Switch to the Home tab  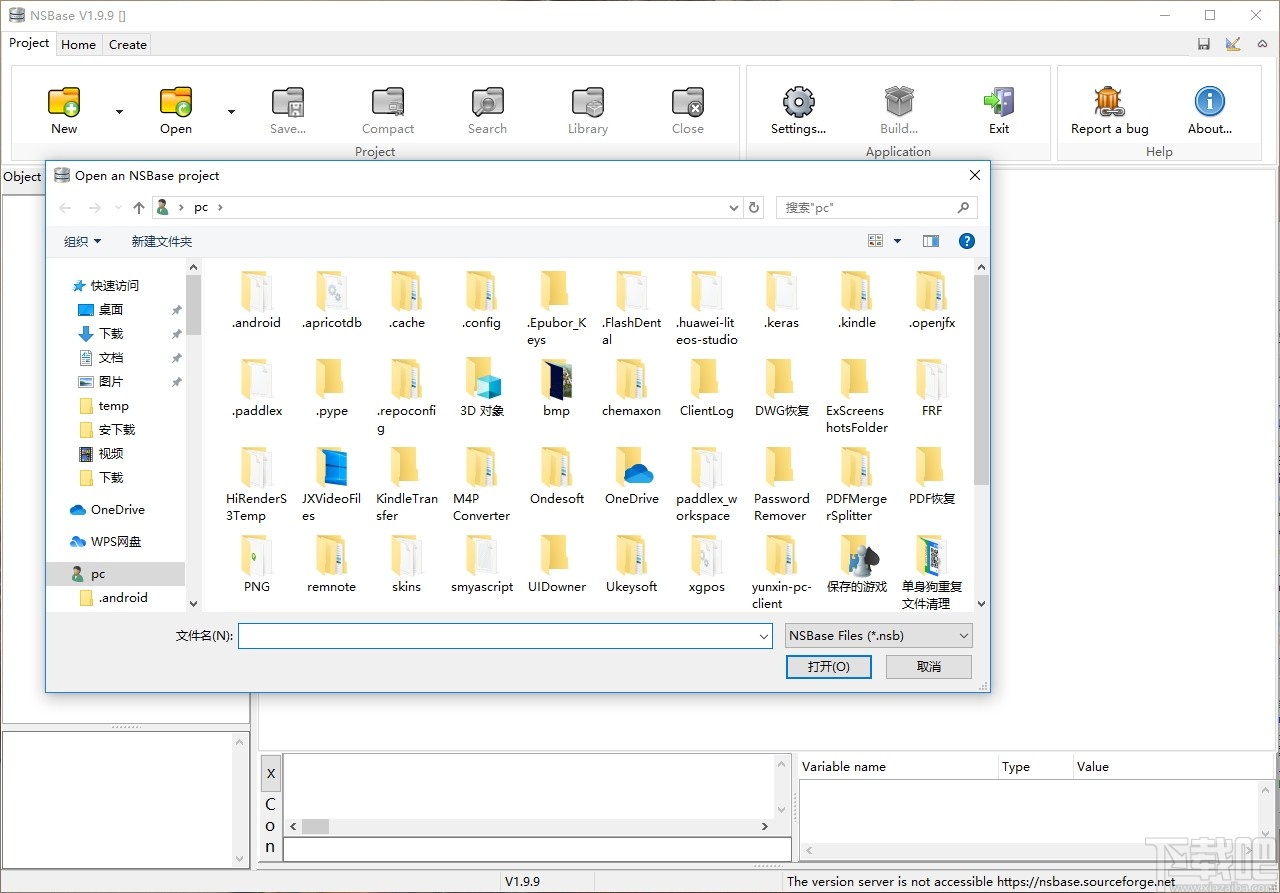pos(78,44)
